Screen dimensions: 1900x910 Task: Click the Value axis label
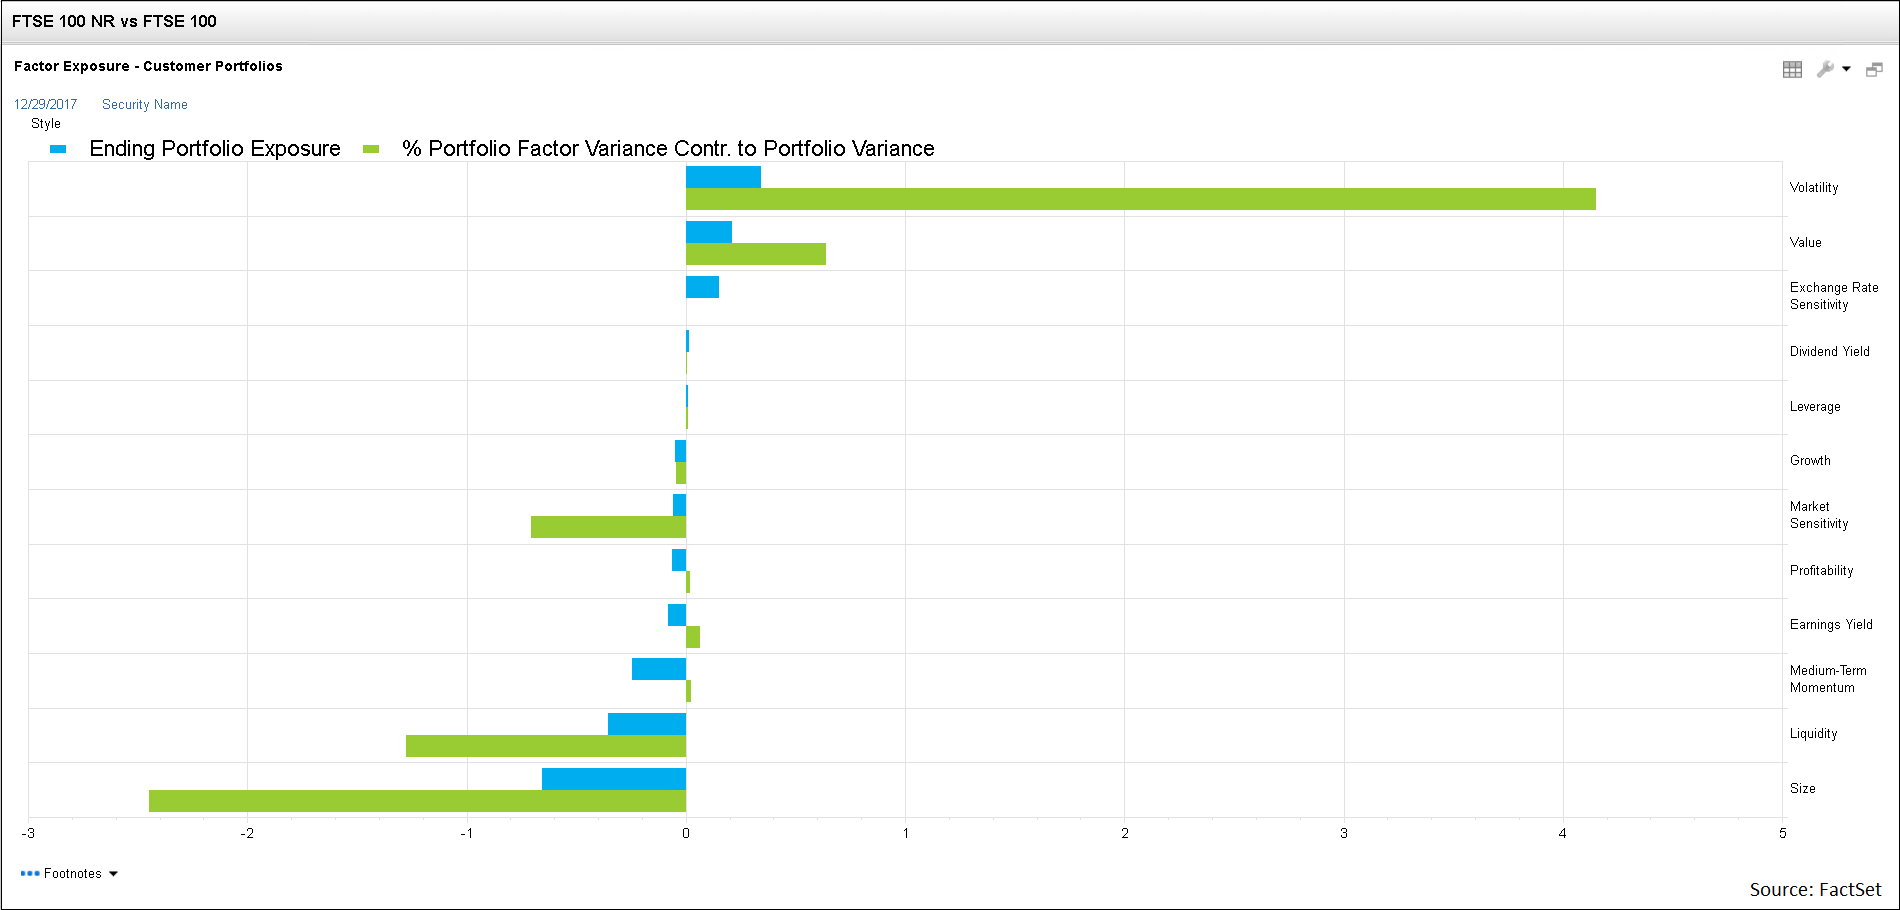(1806, 242)
